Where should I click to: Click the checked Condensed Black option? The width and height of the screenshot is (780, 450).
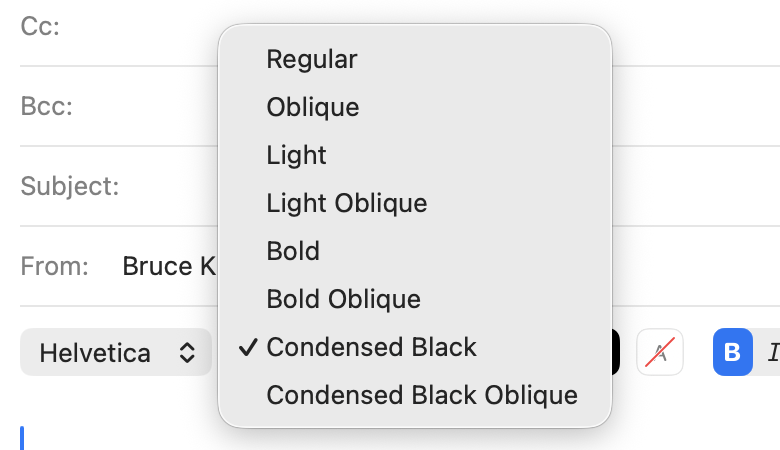pyautogui.click(x=372, y=346)
